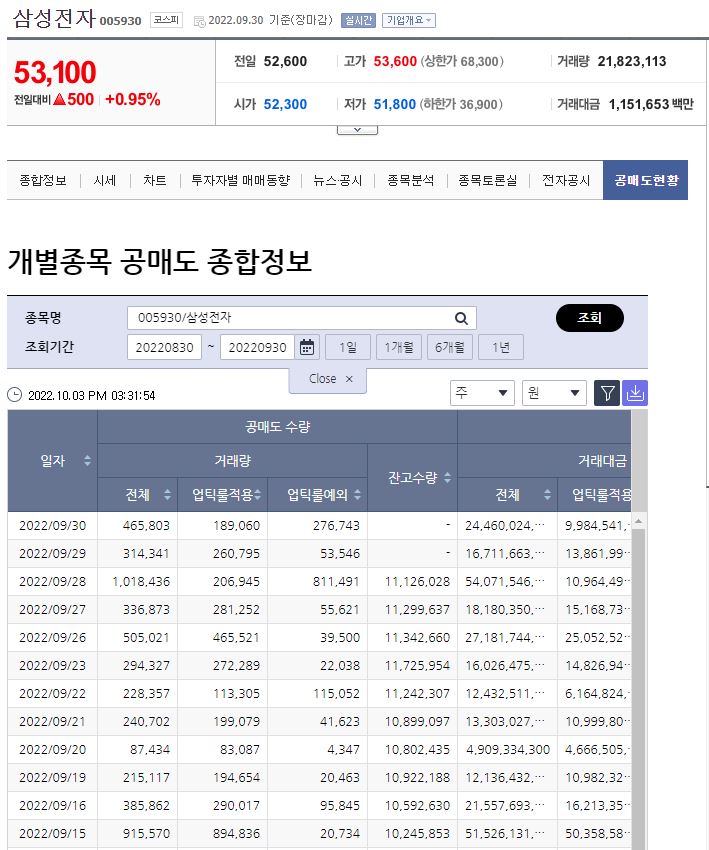Click the trading volume 21,823,113 value
Image resolution: width=709 pixels, height=850 pixels.
pos(631,61)
